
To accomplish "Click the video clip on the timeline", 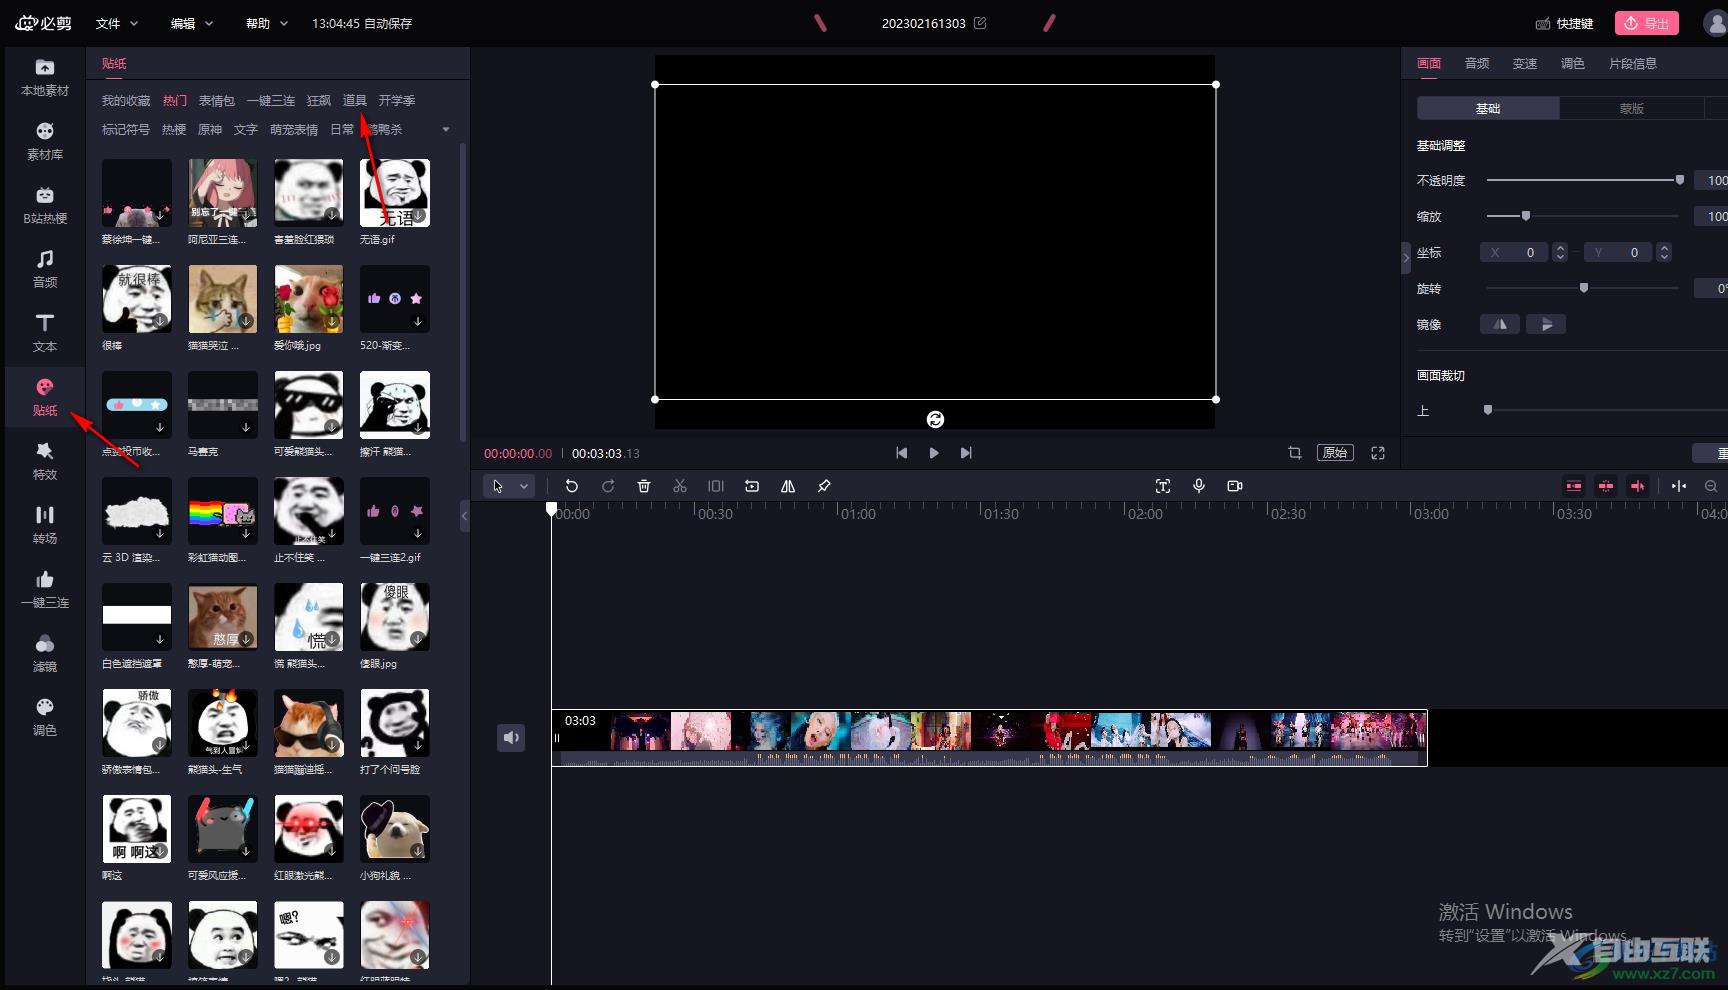I will click(x=989, y=738).
